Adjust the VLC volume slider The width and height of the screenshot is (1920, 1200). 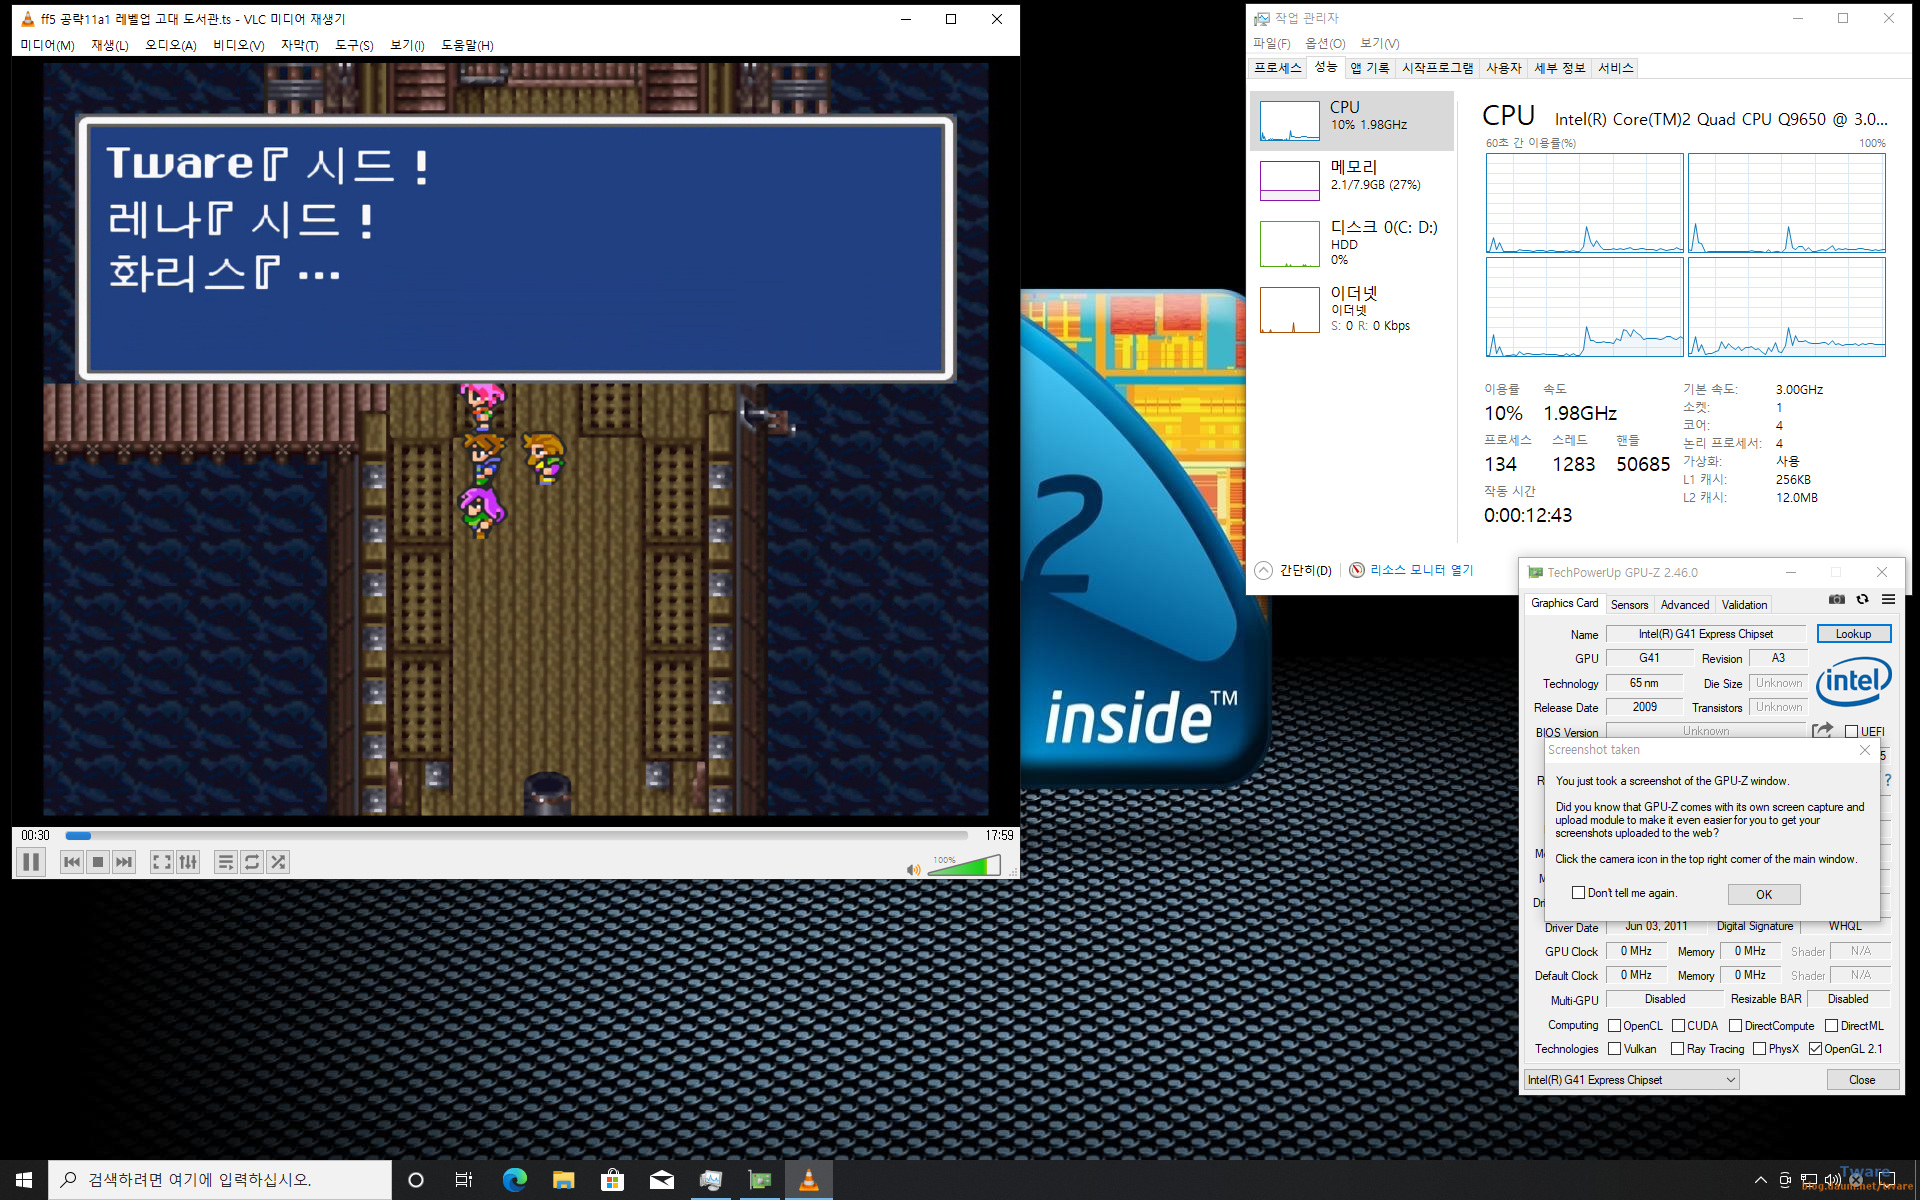[965, 867]
